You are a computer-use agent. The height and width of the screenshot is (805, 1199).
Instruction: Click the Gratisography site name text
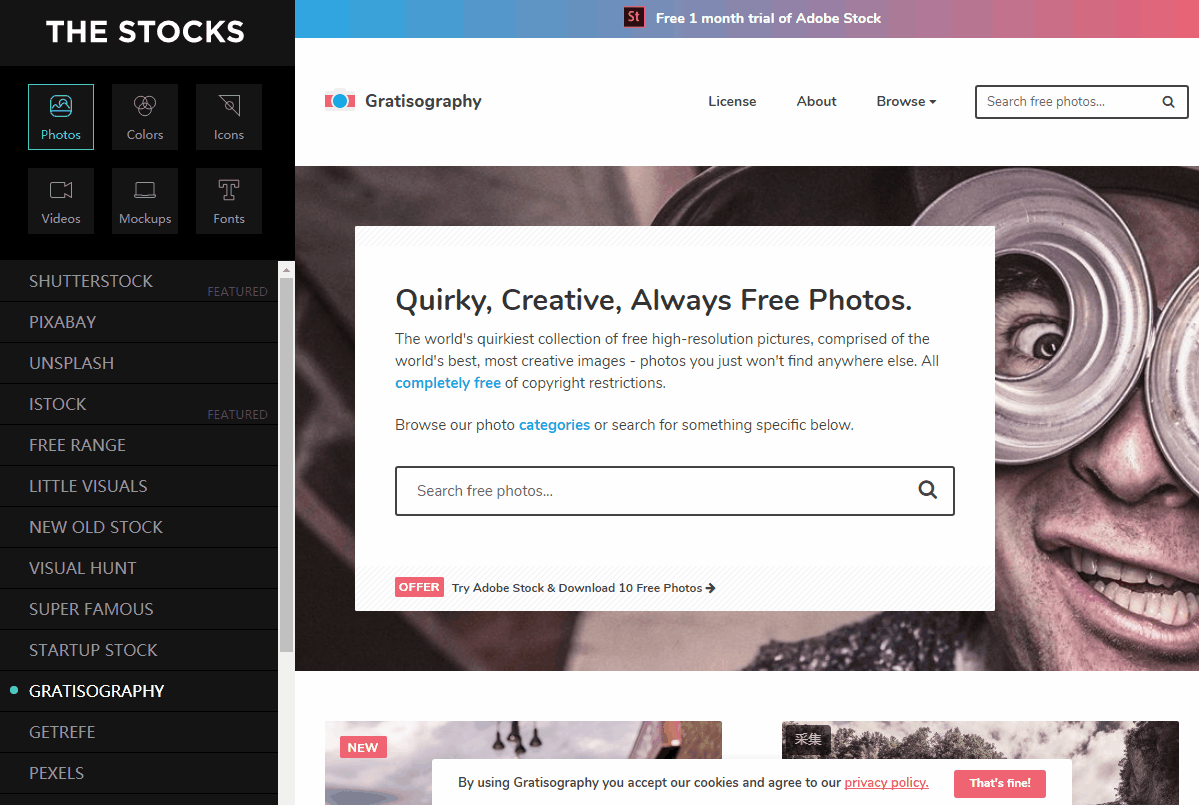pyautogui.click(x=423, y=101)
